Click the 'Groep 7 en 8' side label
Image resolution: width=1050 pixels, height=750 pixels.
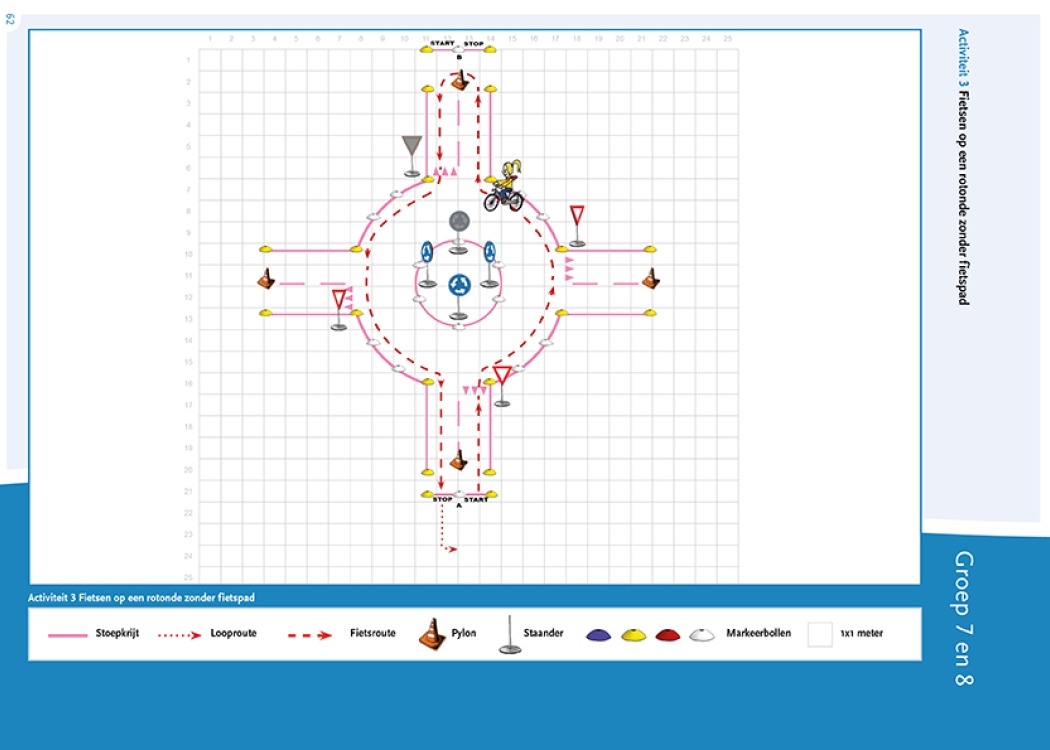click(x=963, y=618)
